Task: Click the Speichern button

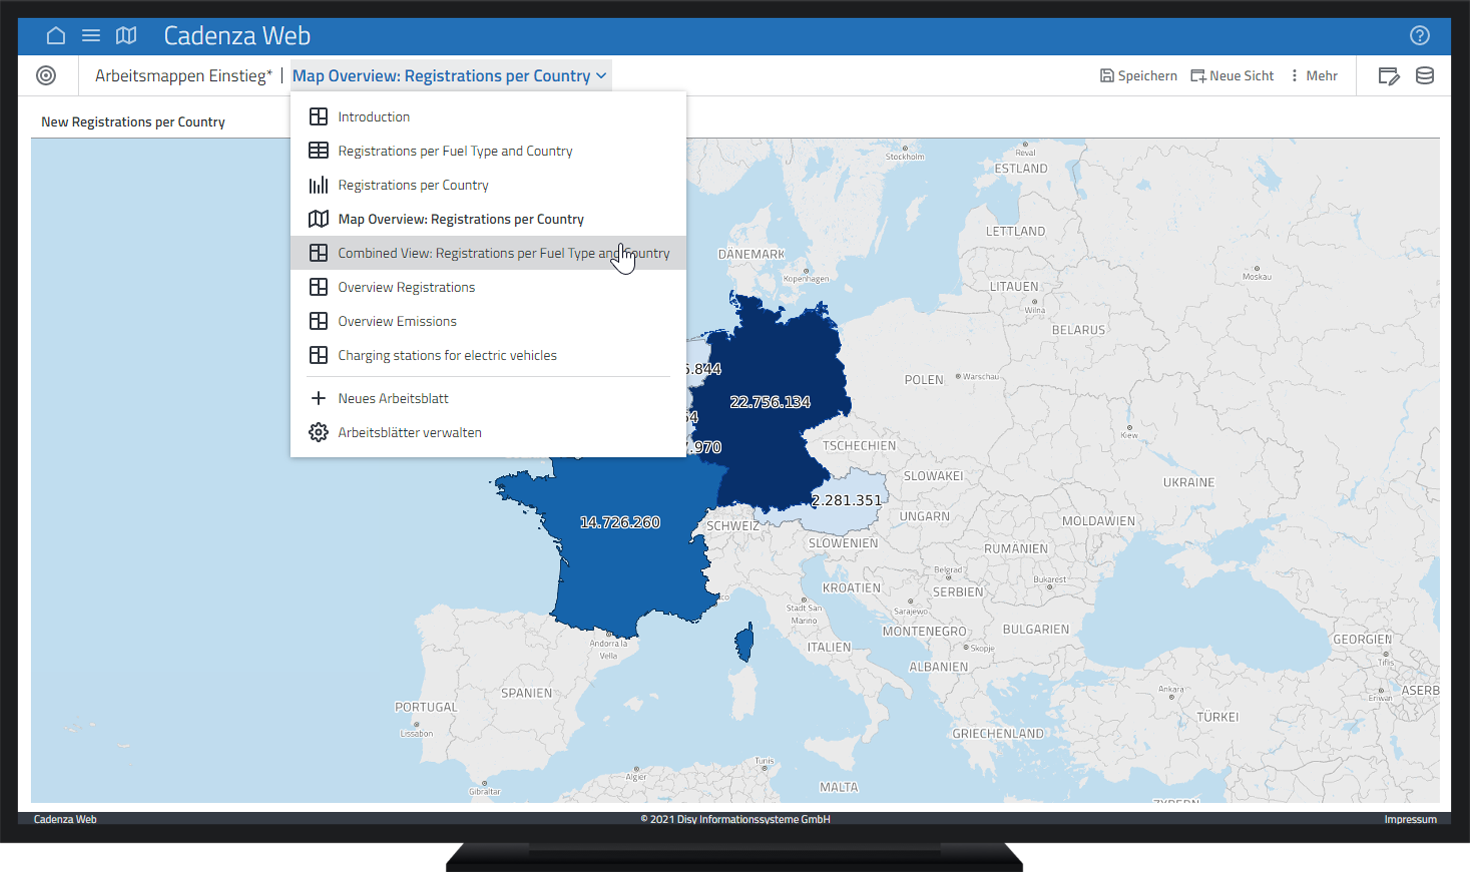Action: click(1138, 76)
